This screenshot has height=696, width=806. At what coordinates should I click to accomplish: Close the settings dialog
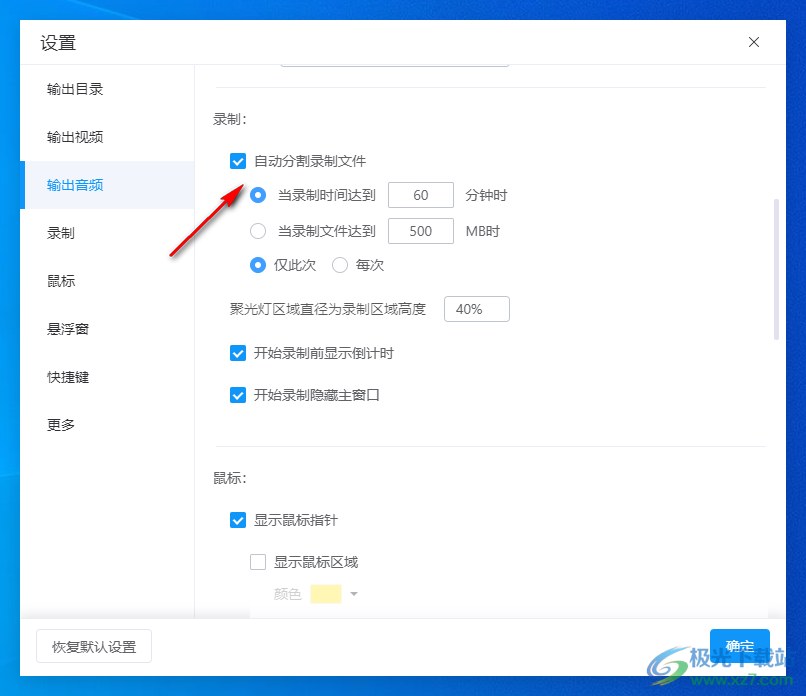[754, 42]
